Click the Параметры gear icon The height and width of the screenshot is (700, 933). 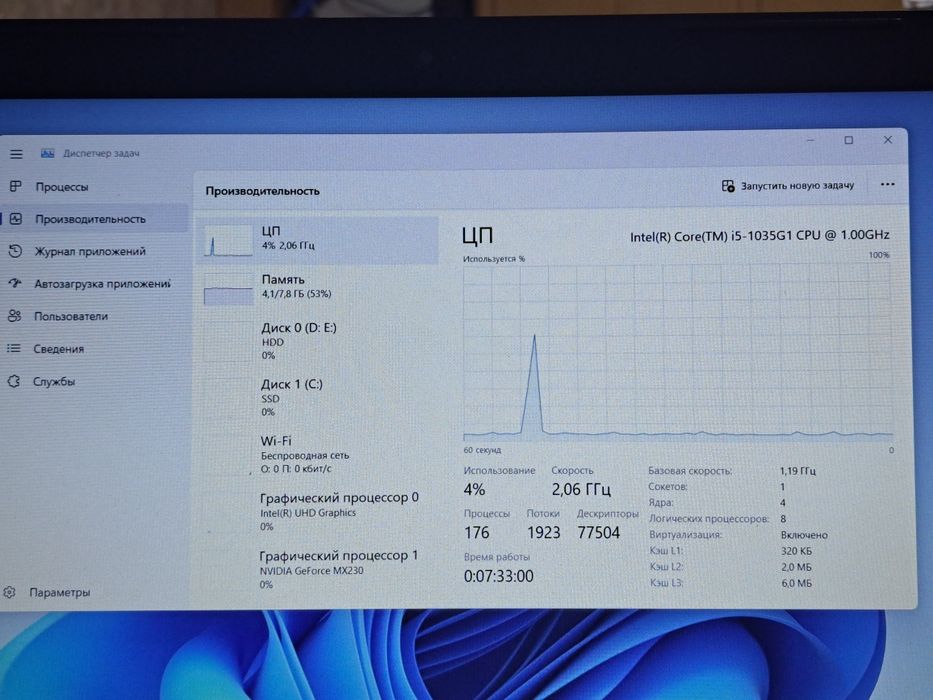[x=9, y=592]
